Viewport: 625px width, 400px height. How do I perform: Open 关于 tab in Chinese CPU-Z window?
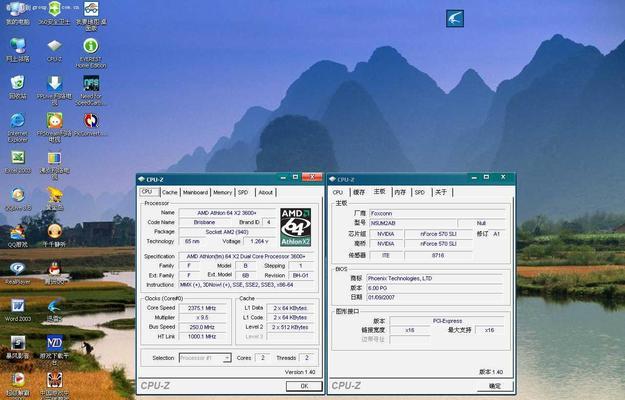(441, 192)
